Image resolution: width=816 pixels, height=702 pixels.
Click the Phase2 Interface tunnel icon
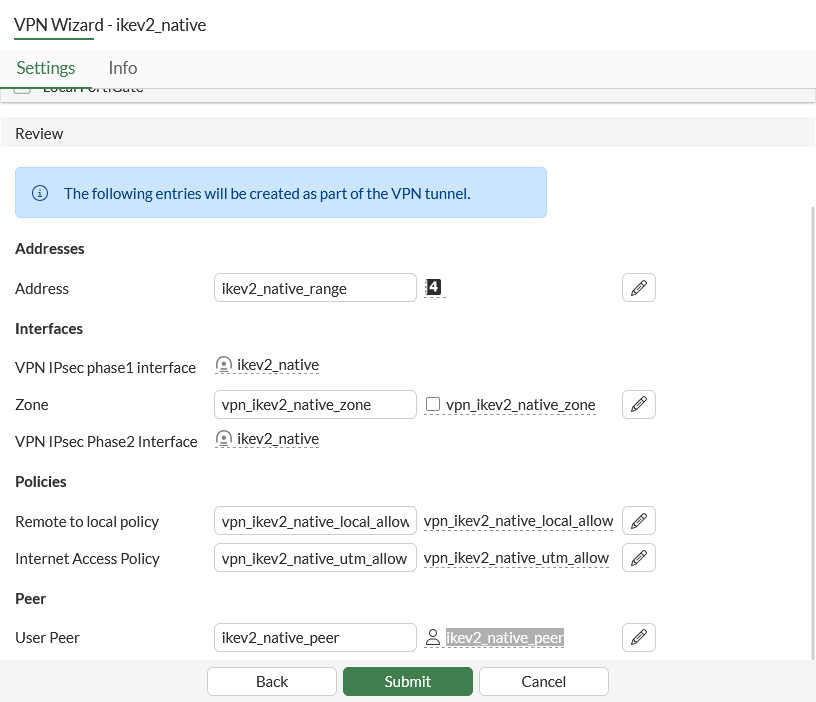(x=224, y=439)
